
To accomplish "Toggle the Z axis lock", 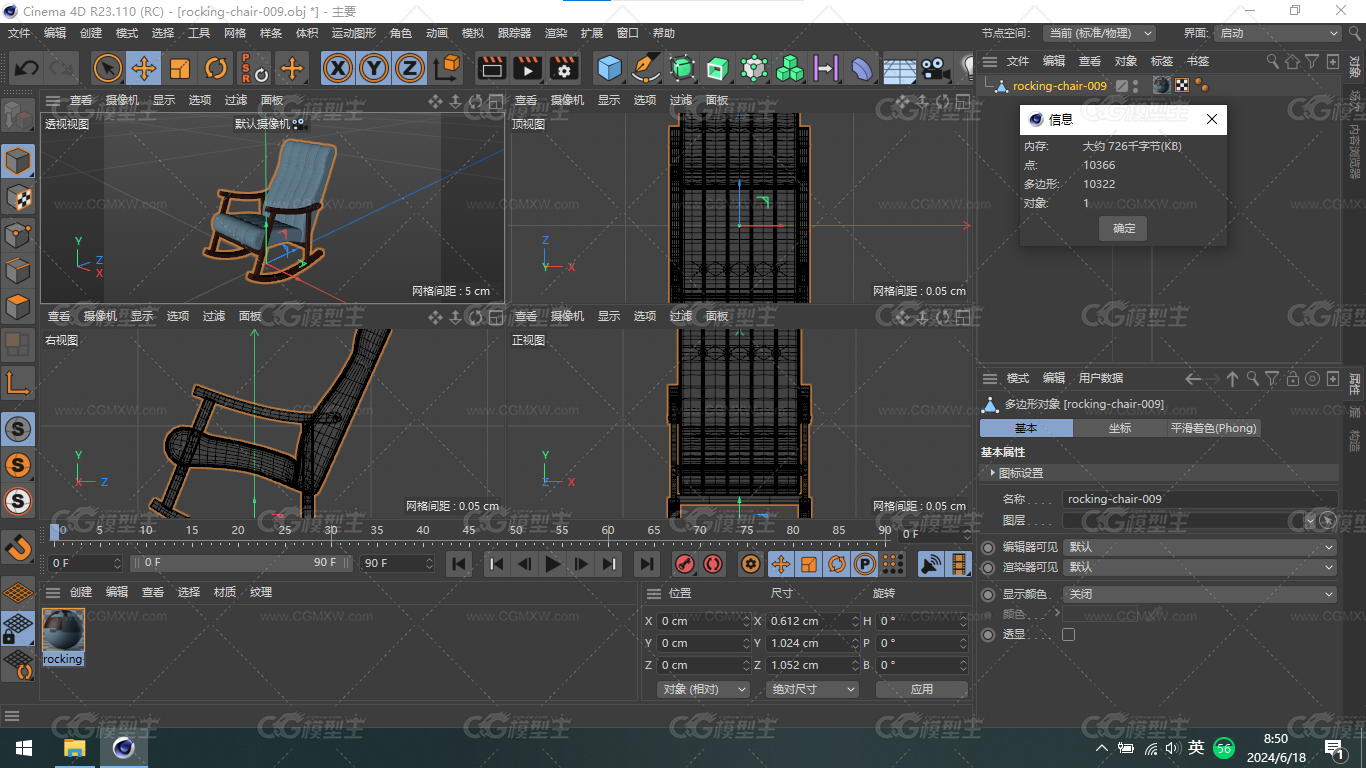I will 410,68.
